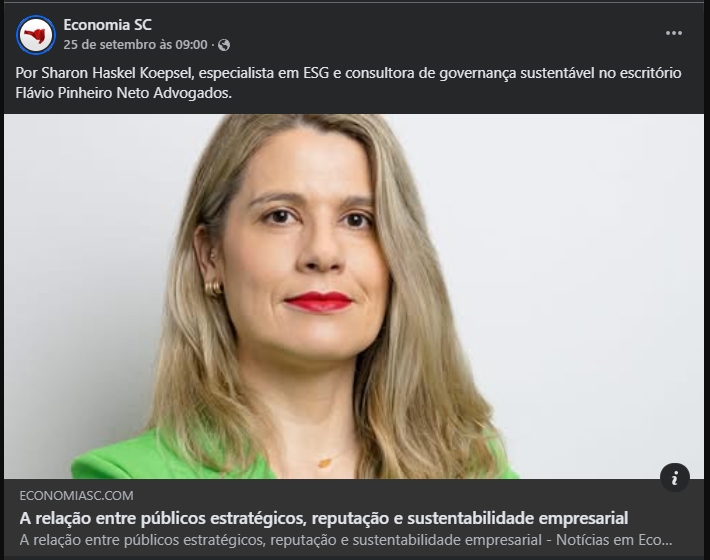
Task: Click the gray article description snippet
Action: (345, 540)
